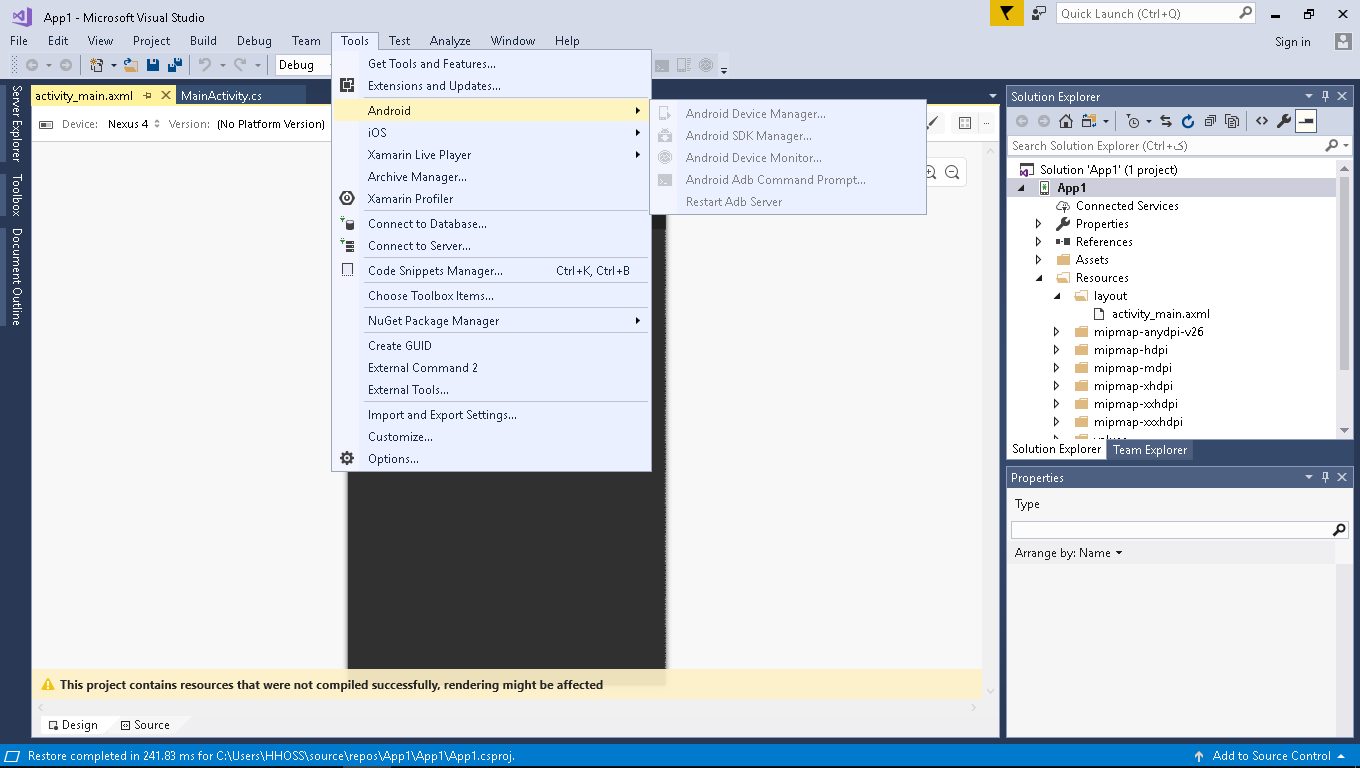Click Save All in the toolbar
Screen dimensions: 1360x768
click(174, 65)
